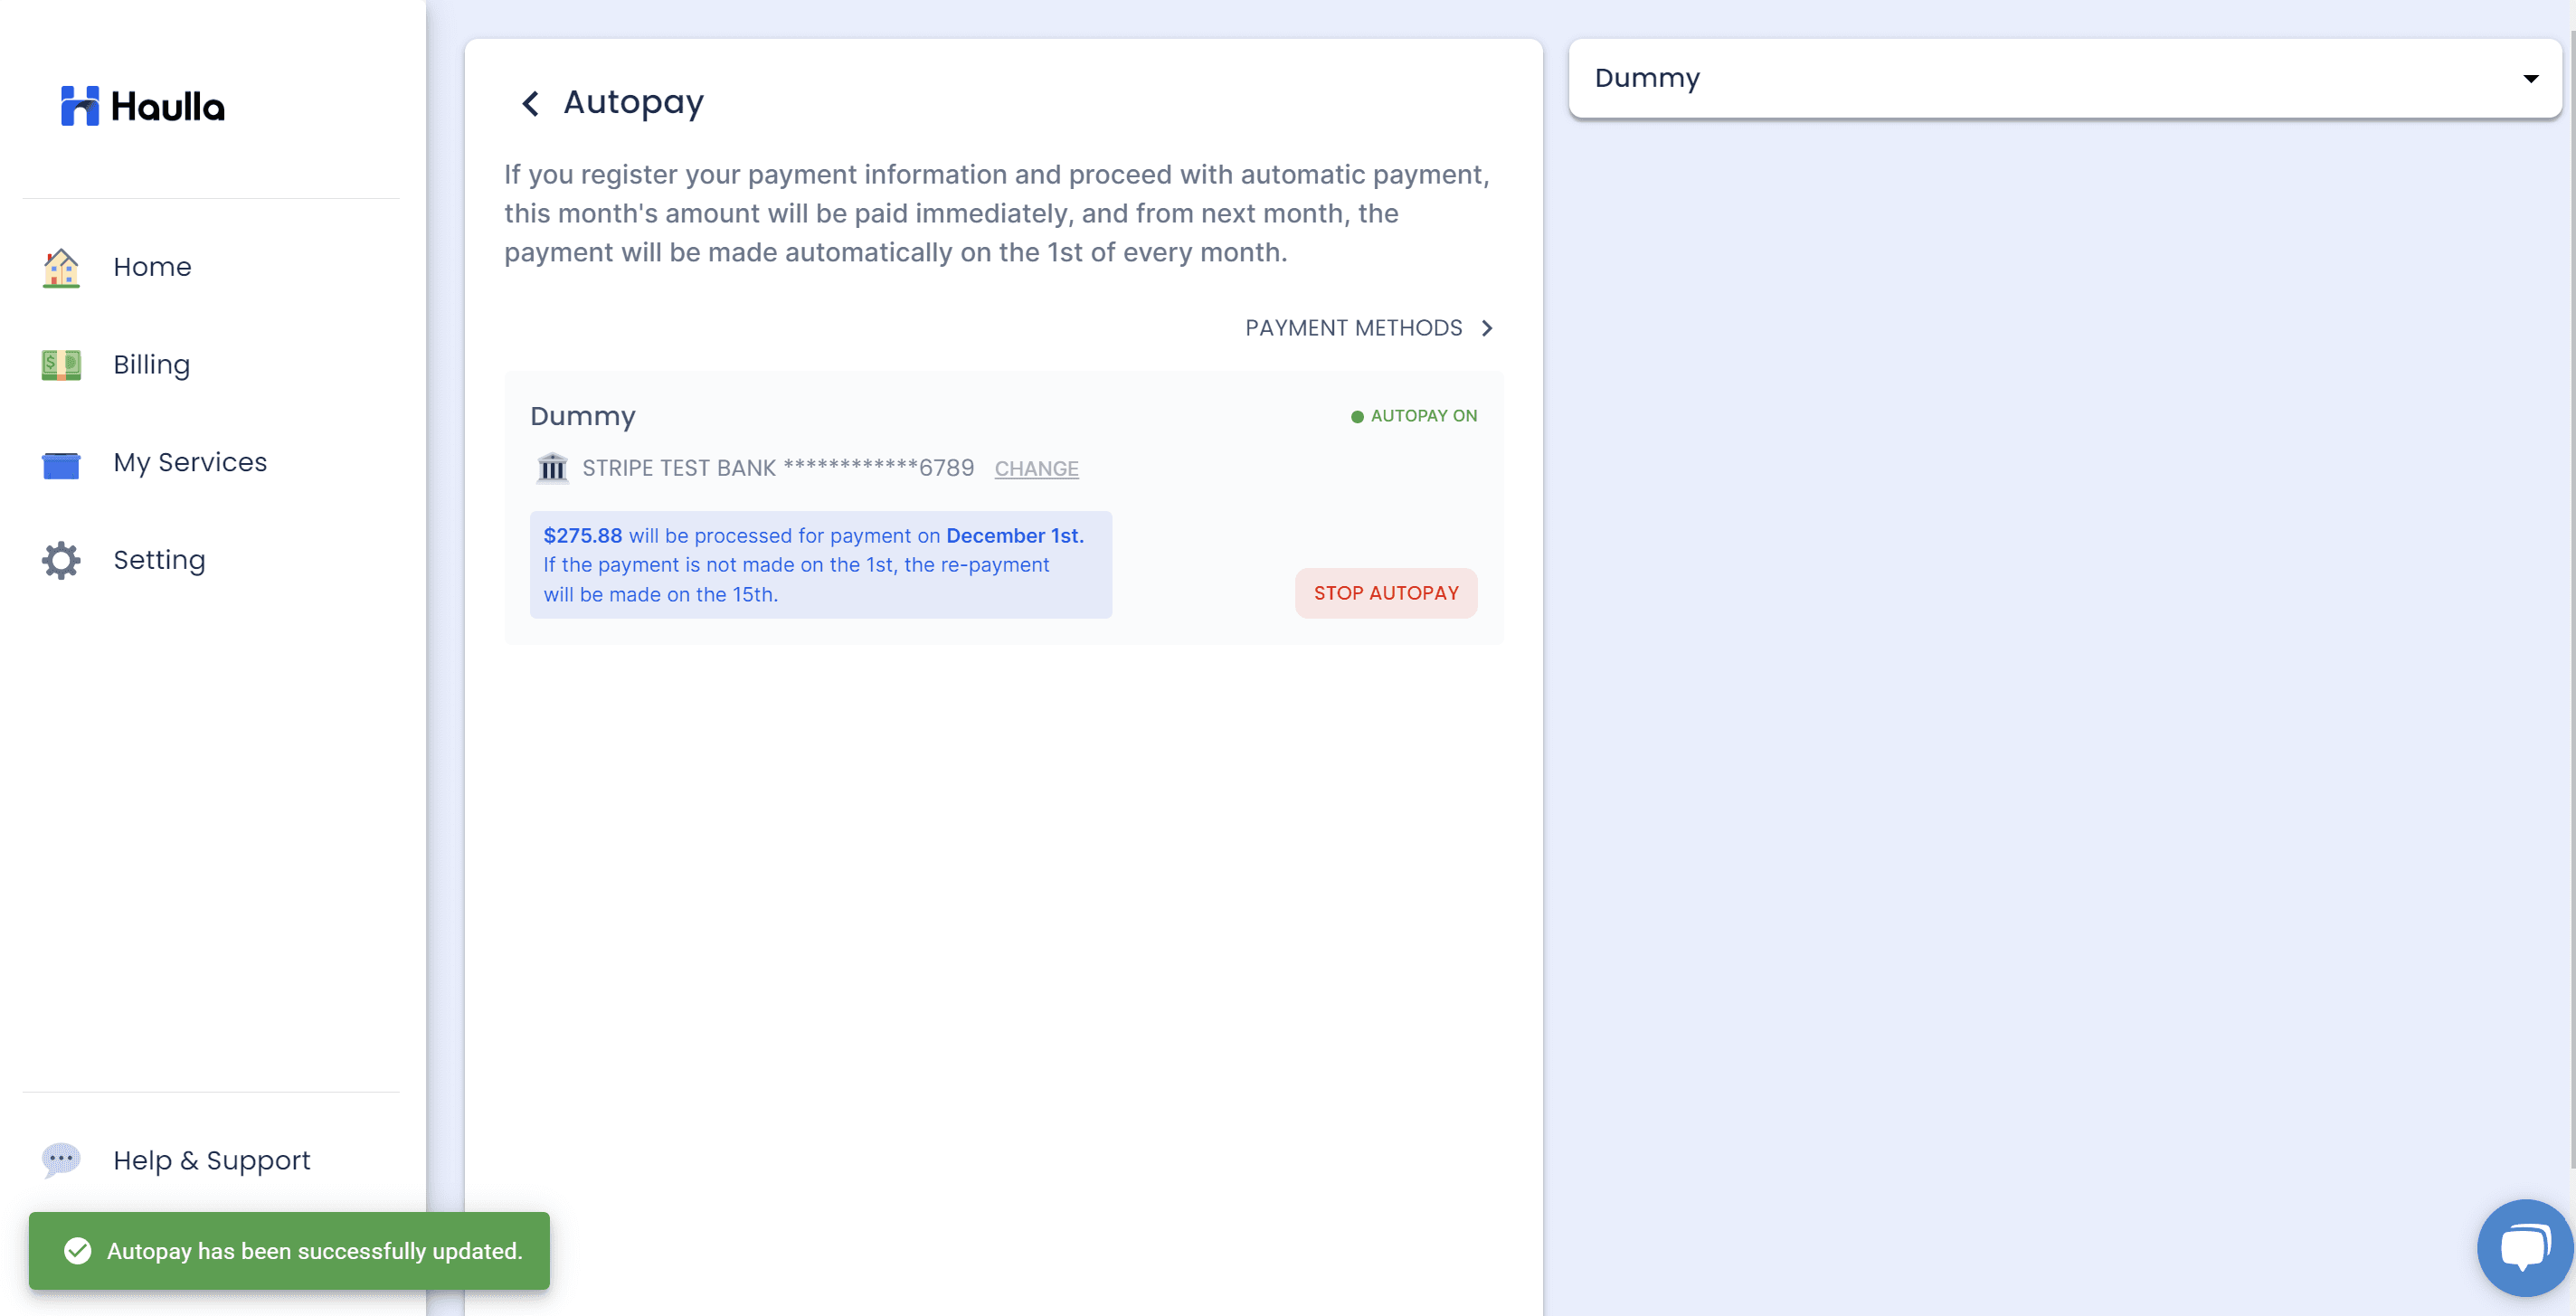
Task: Click the green success checkmark icon
Action: tap(77, 1250)
